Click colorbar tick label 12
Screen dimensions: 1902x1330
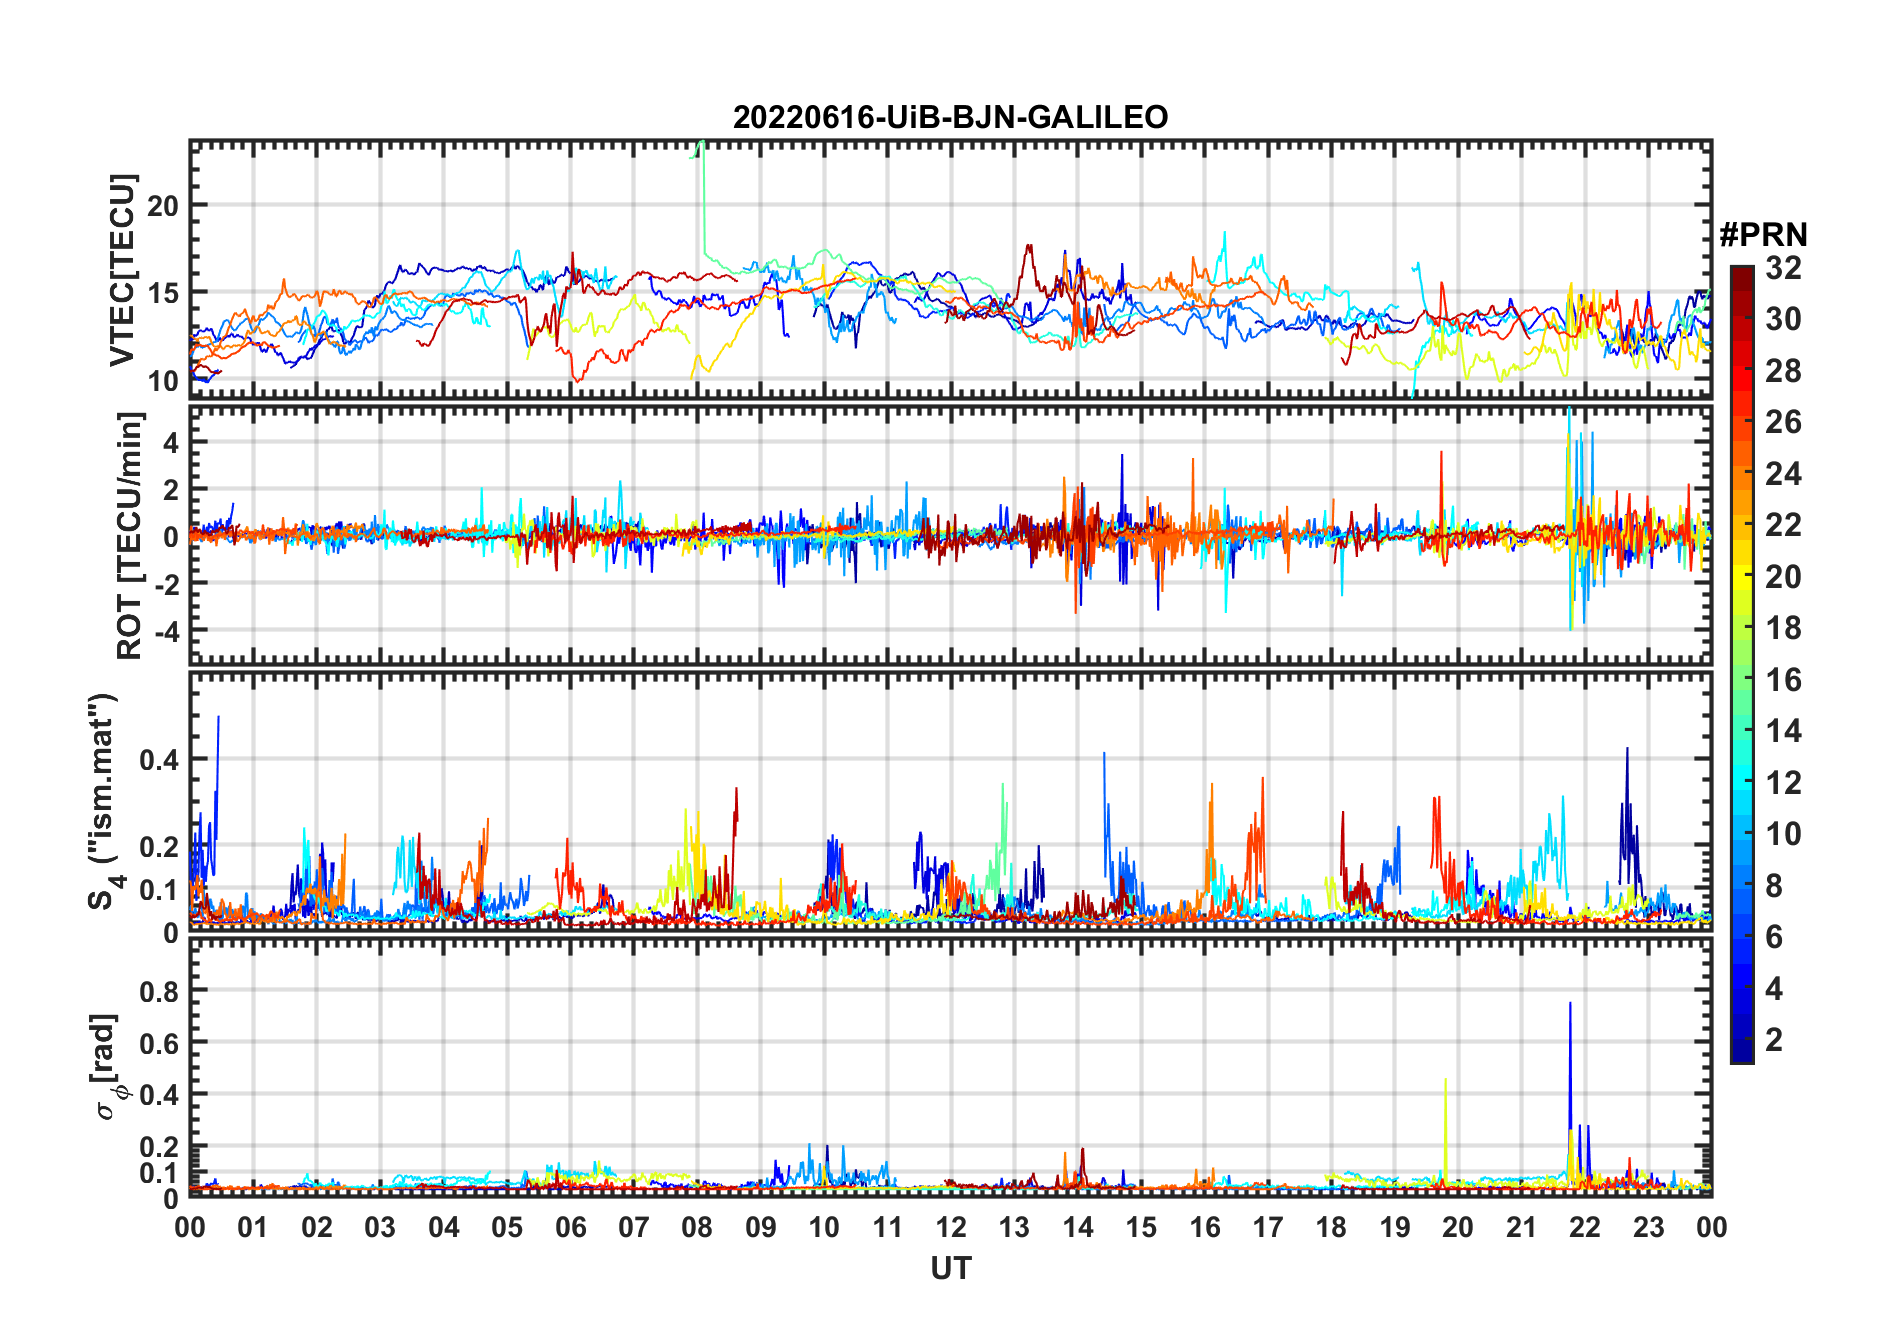point(1783,783)
